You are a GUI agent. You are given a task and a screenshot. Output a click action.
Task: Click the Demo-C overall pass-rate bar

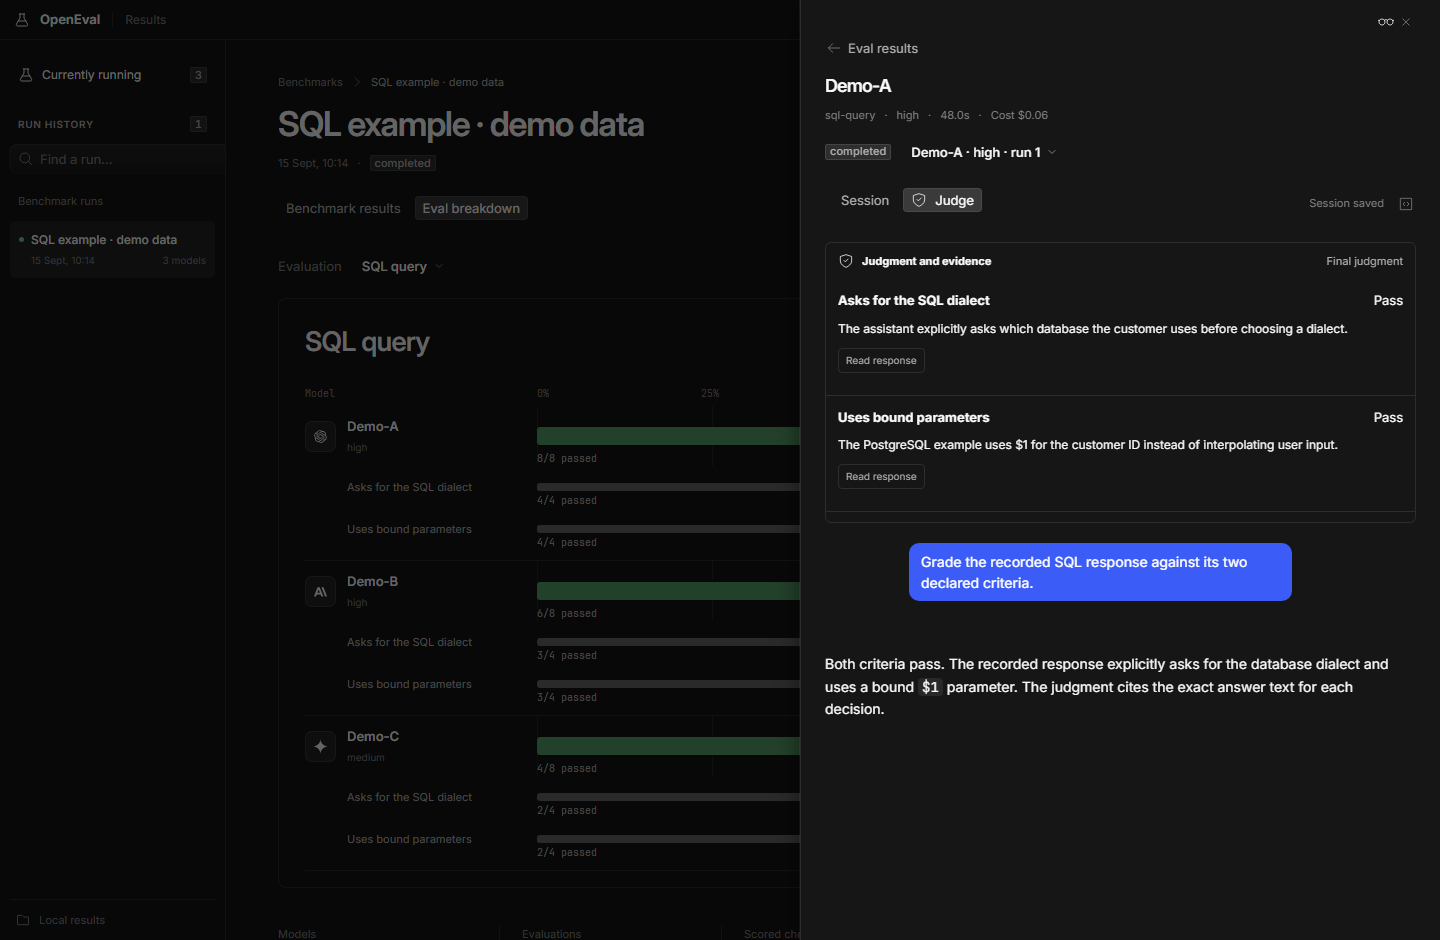[x=668, y=746]
